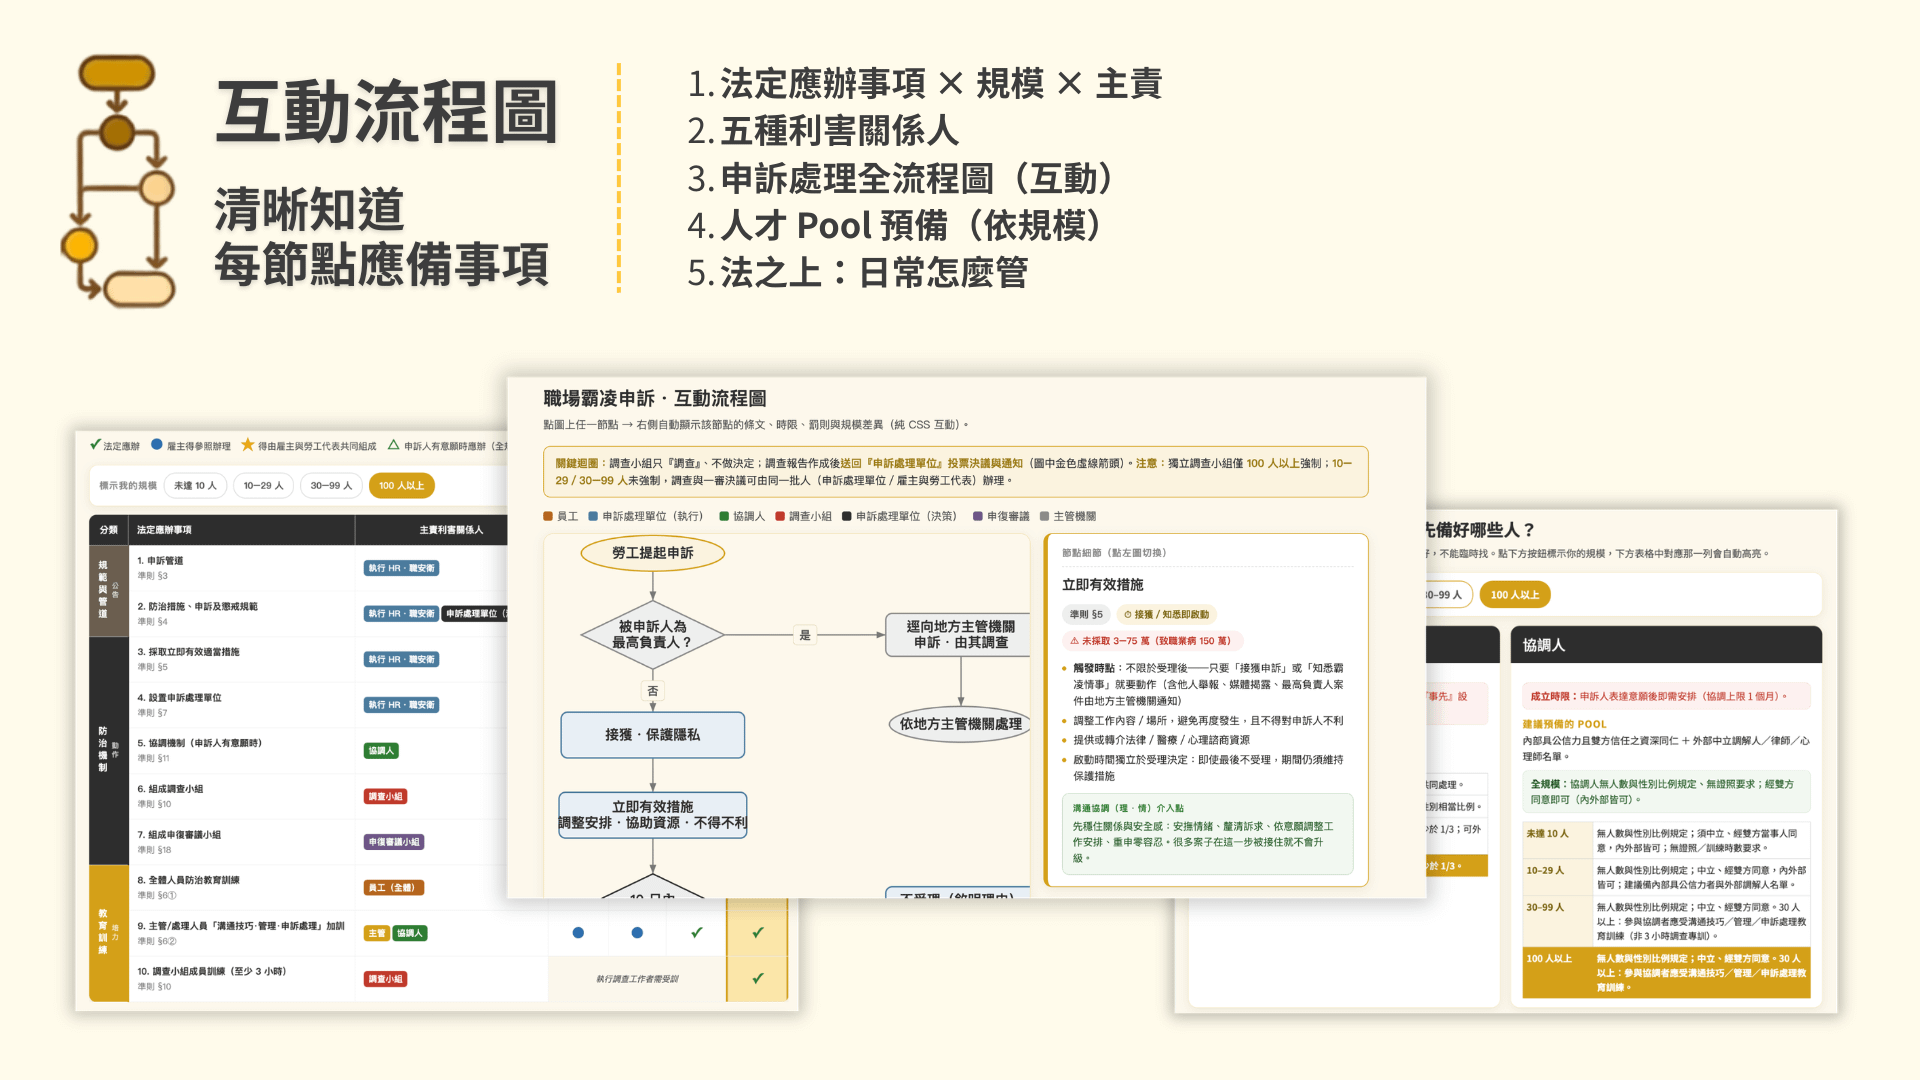
Task: Click 執行 HR · 職安衛 tag in 申訴管道 row
Action: click(x=401, y=568)
